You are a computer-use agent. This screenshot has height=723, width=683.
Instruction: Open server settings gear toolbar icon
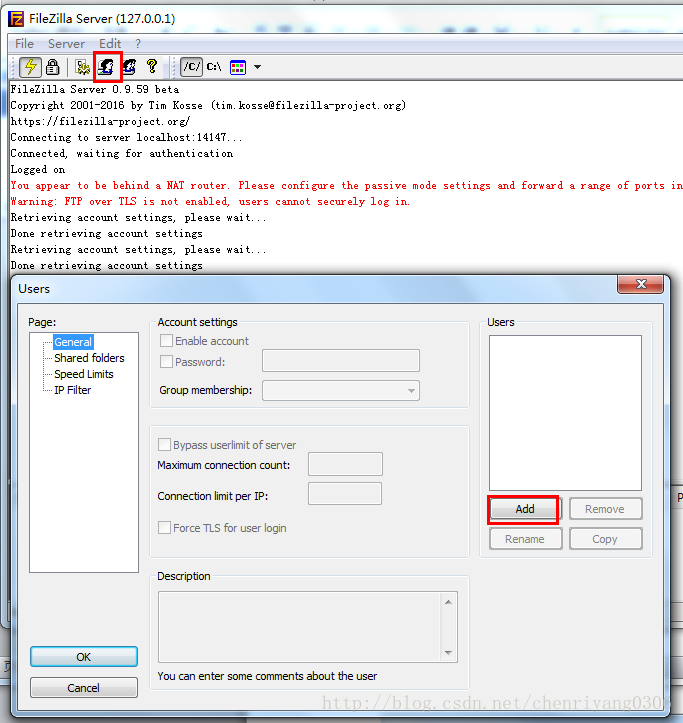point(83,67)
